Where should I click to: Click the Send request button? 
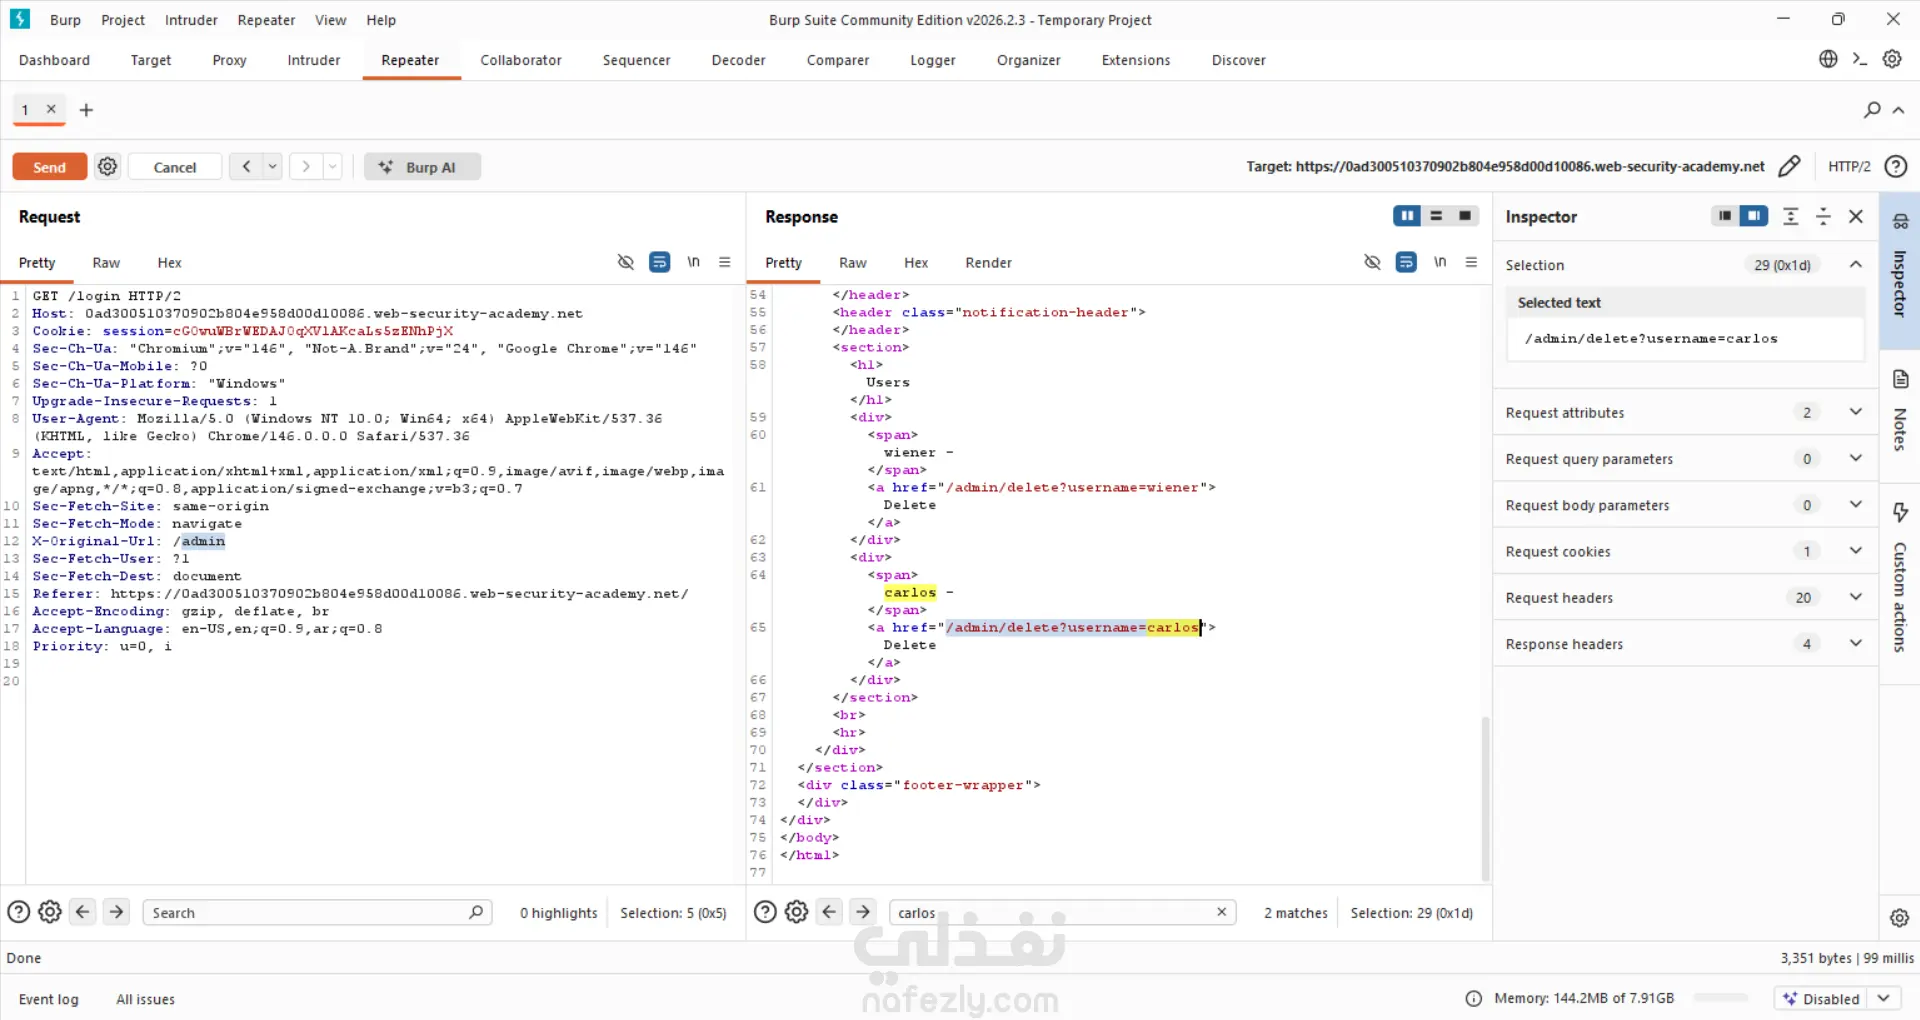click(49, 167)
